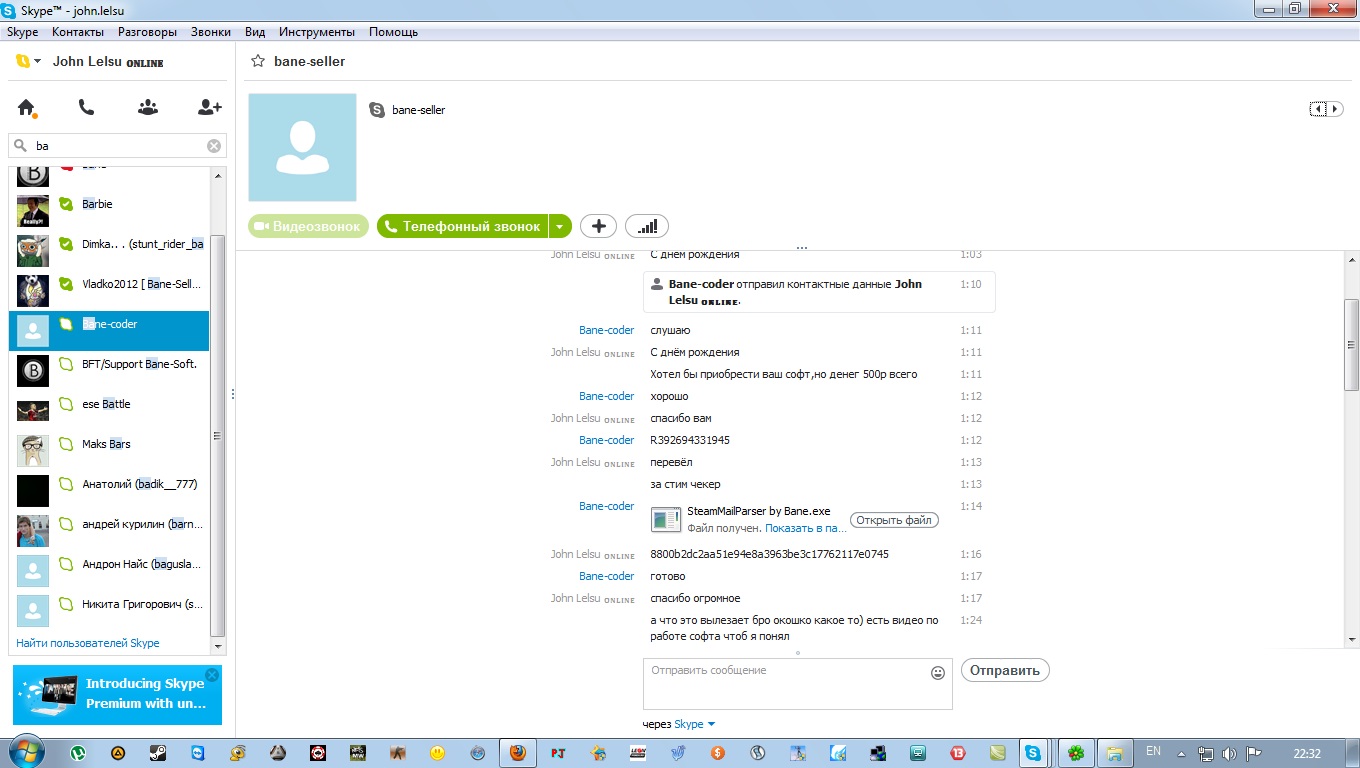Click the Отправить button

(x=1005, y=670)
